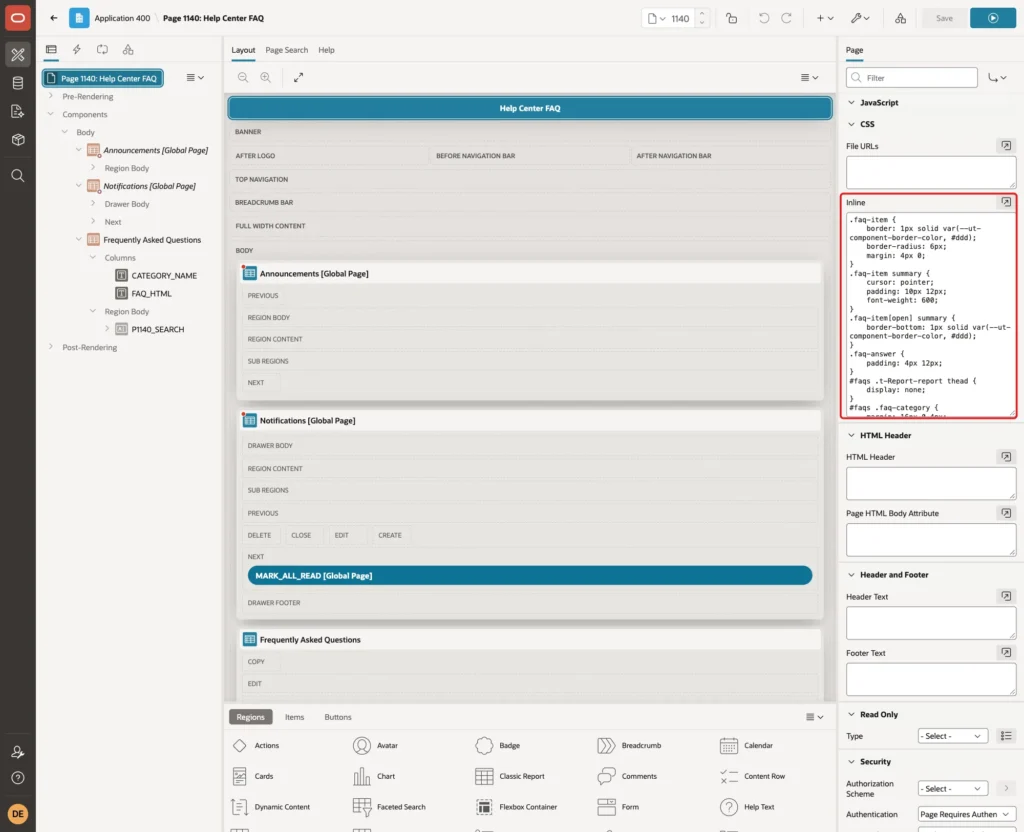Select the FAQ_HTML column in tree

tap(152, 293)
